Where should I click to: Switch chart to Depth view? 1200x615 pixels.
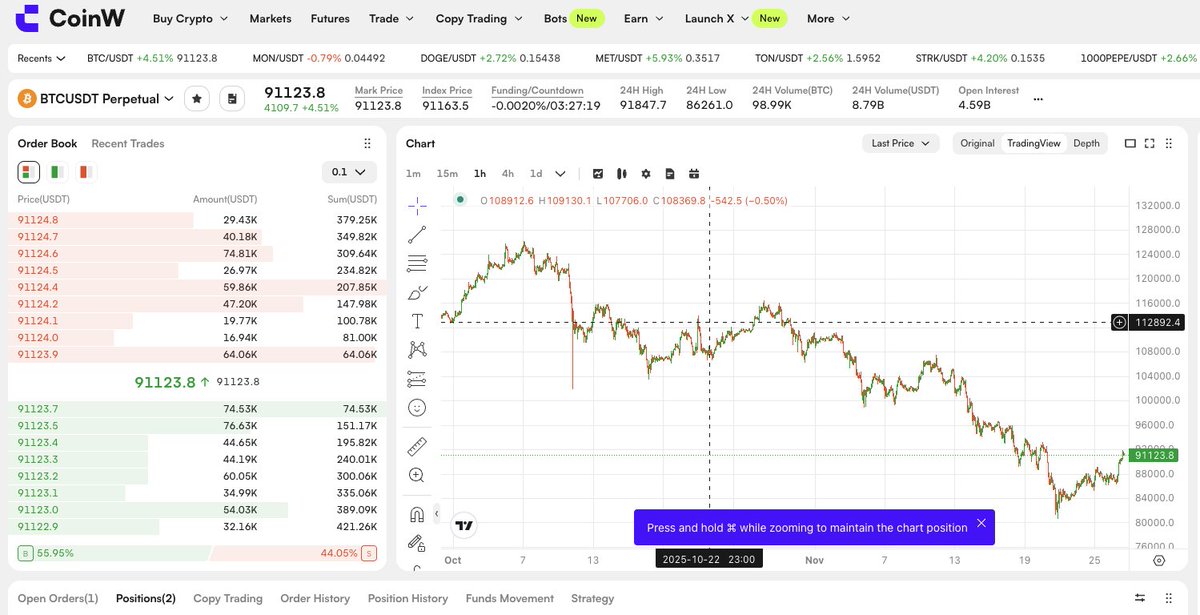pyautogui.click(x=1086, y=144)
